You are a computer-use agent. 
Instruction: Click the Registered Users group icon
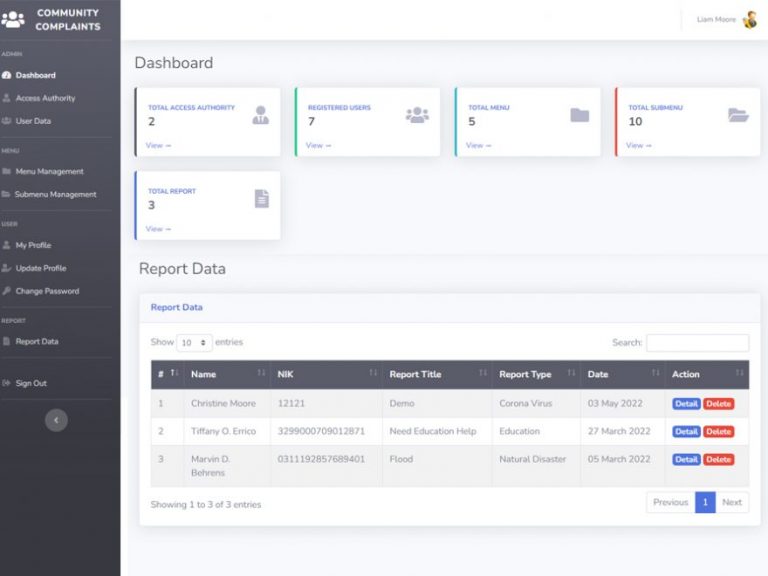click(417, 115)
